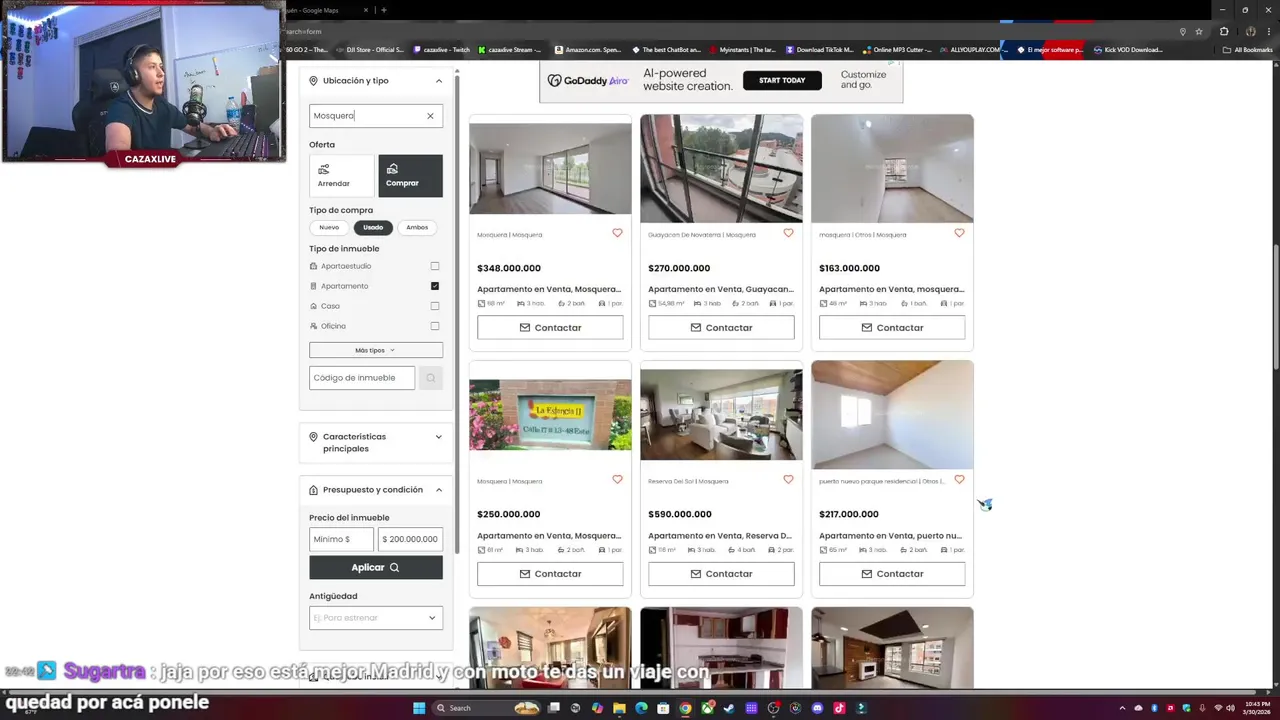The width and height of the screenshot is (1280, 720).
Task: Open Discord from the taskbar
Action: tap(817, 708)
